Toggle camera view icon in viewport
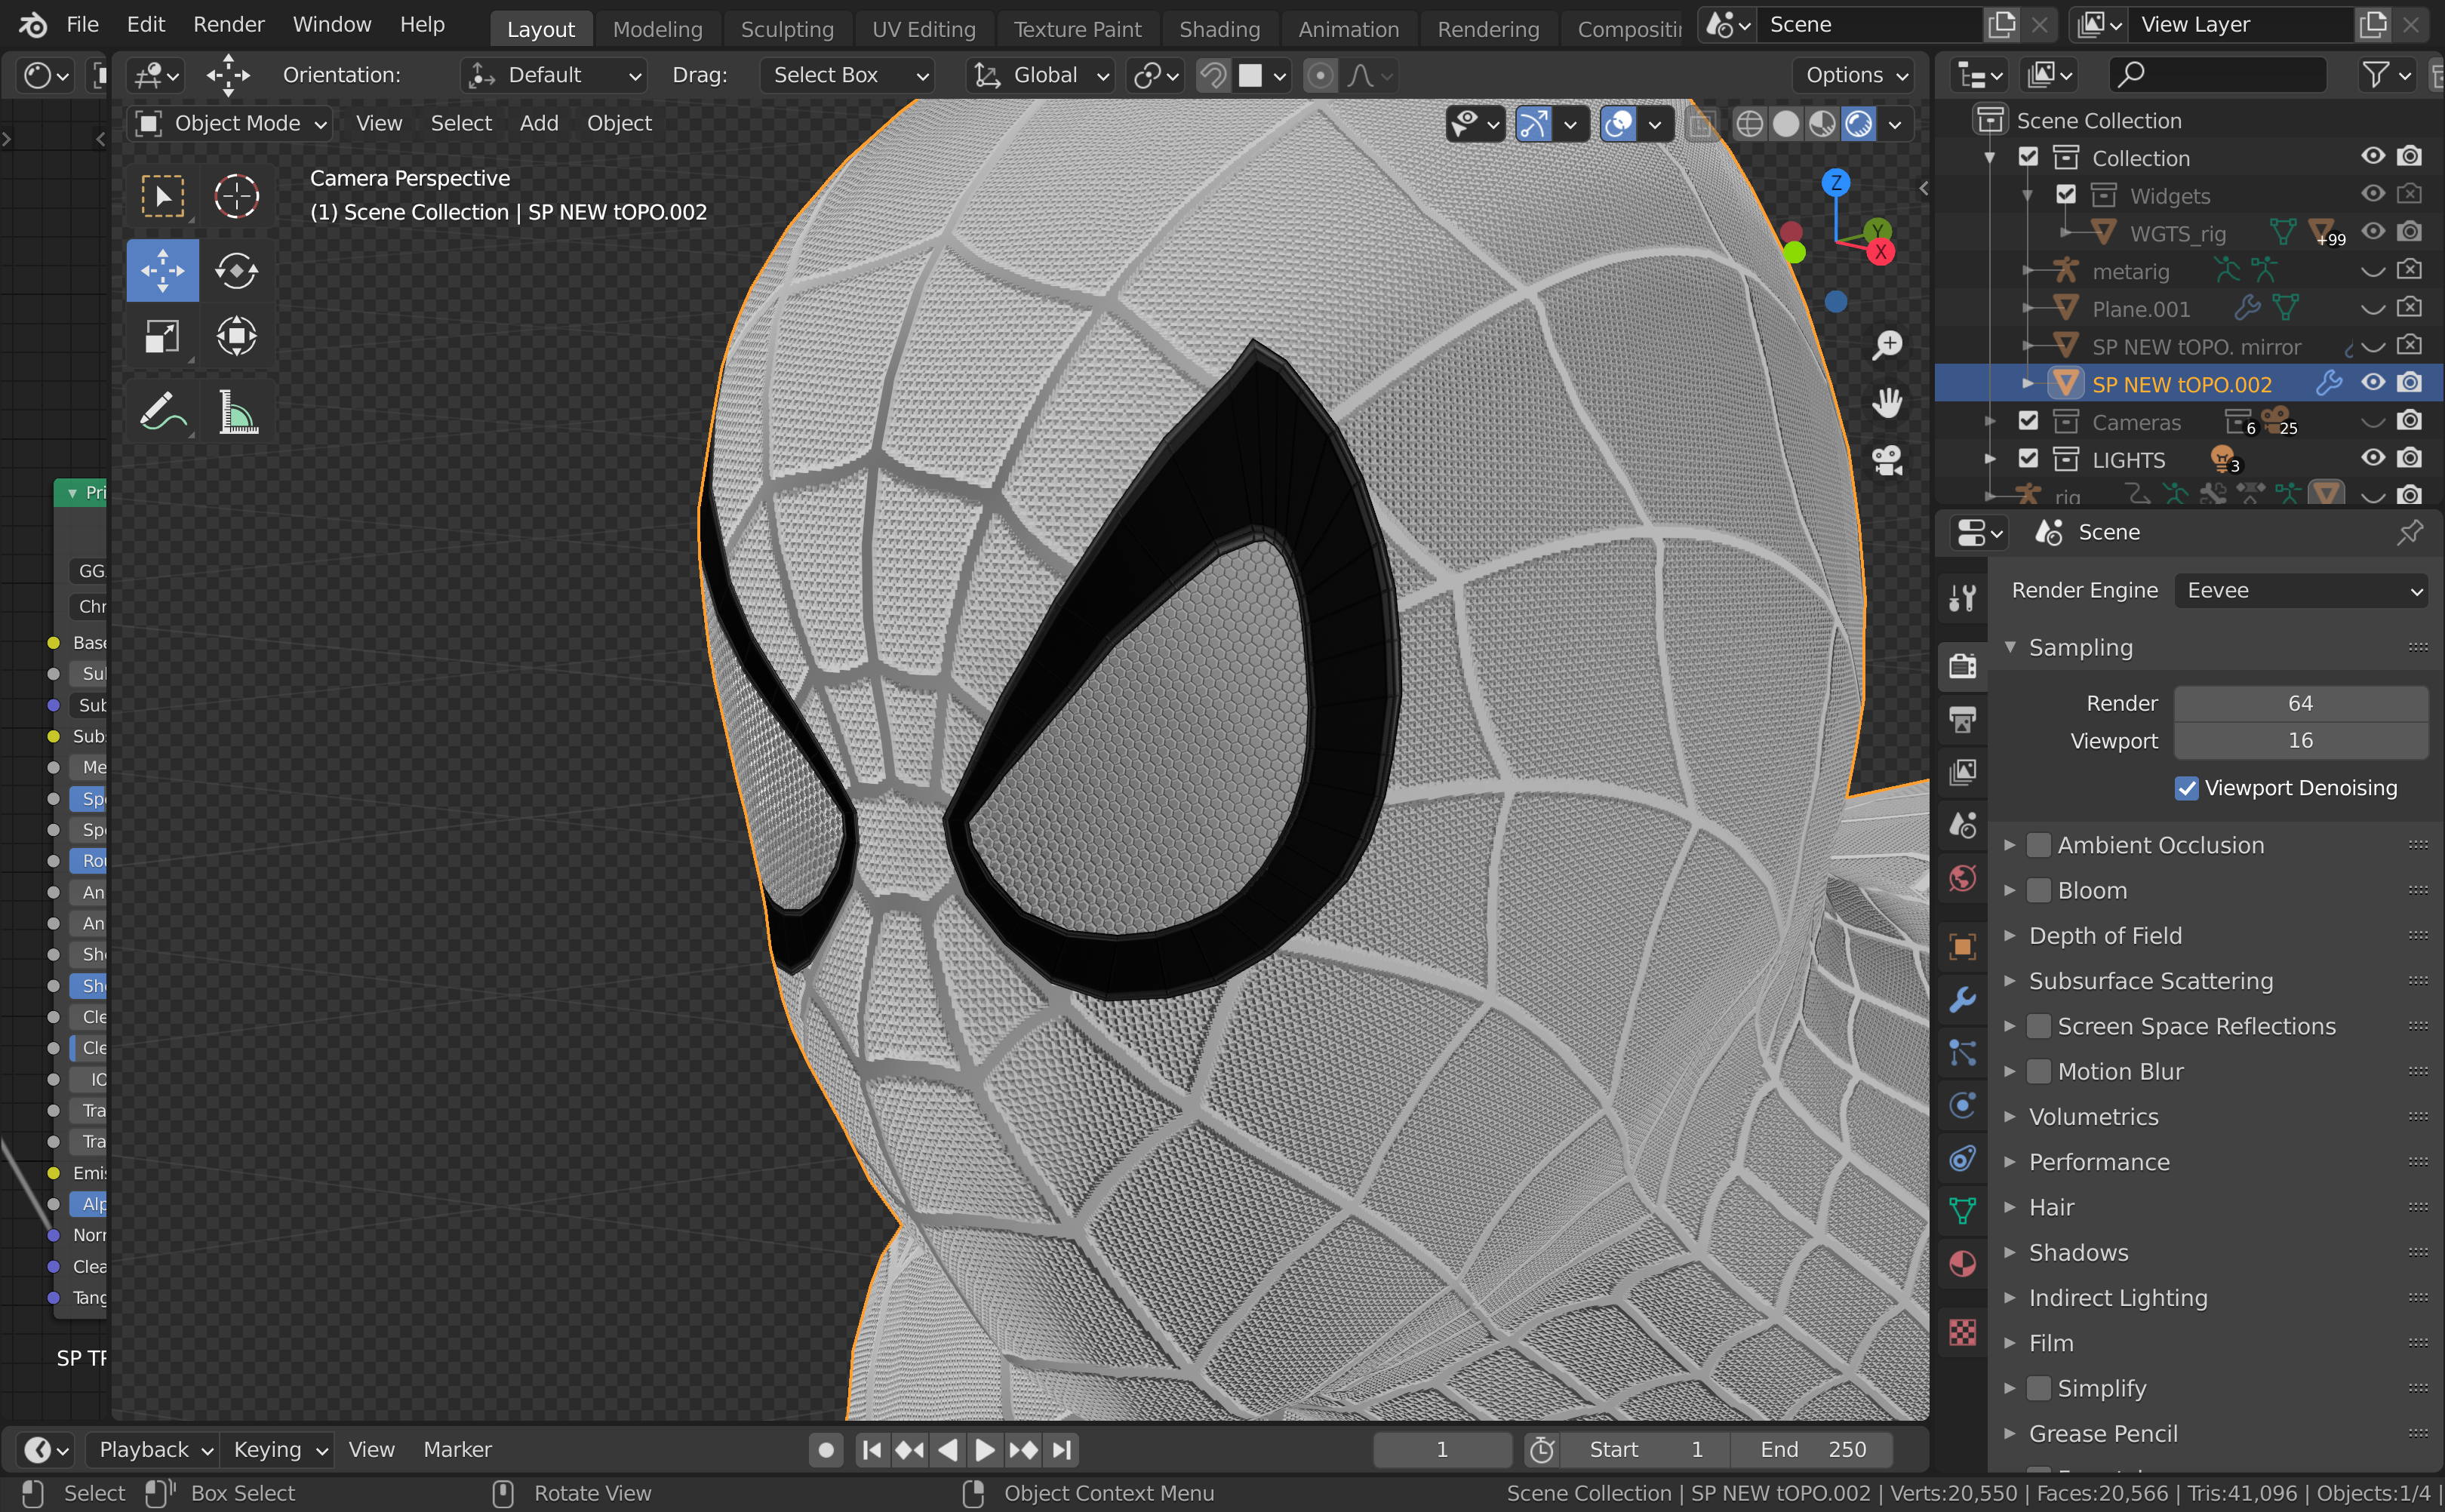2445x1512 pixels. (x=1886, y=461)
